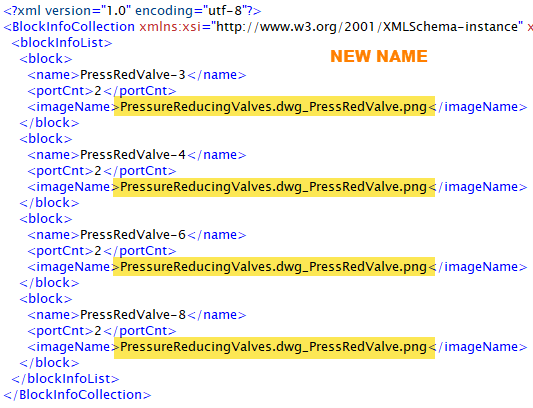This screenshot has height=408, width=533.
Task: Click highlighted imageName value under PressRedValve-4
Action: click(x=274, y=187)
